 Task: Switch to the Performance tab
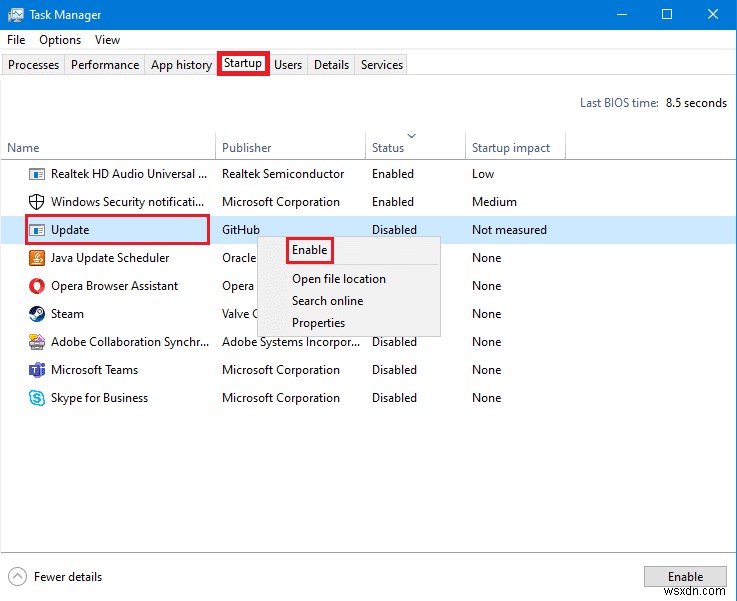105,65
